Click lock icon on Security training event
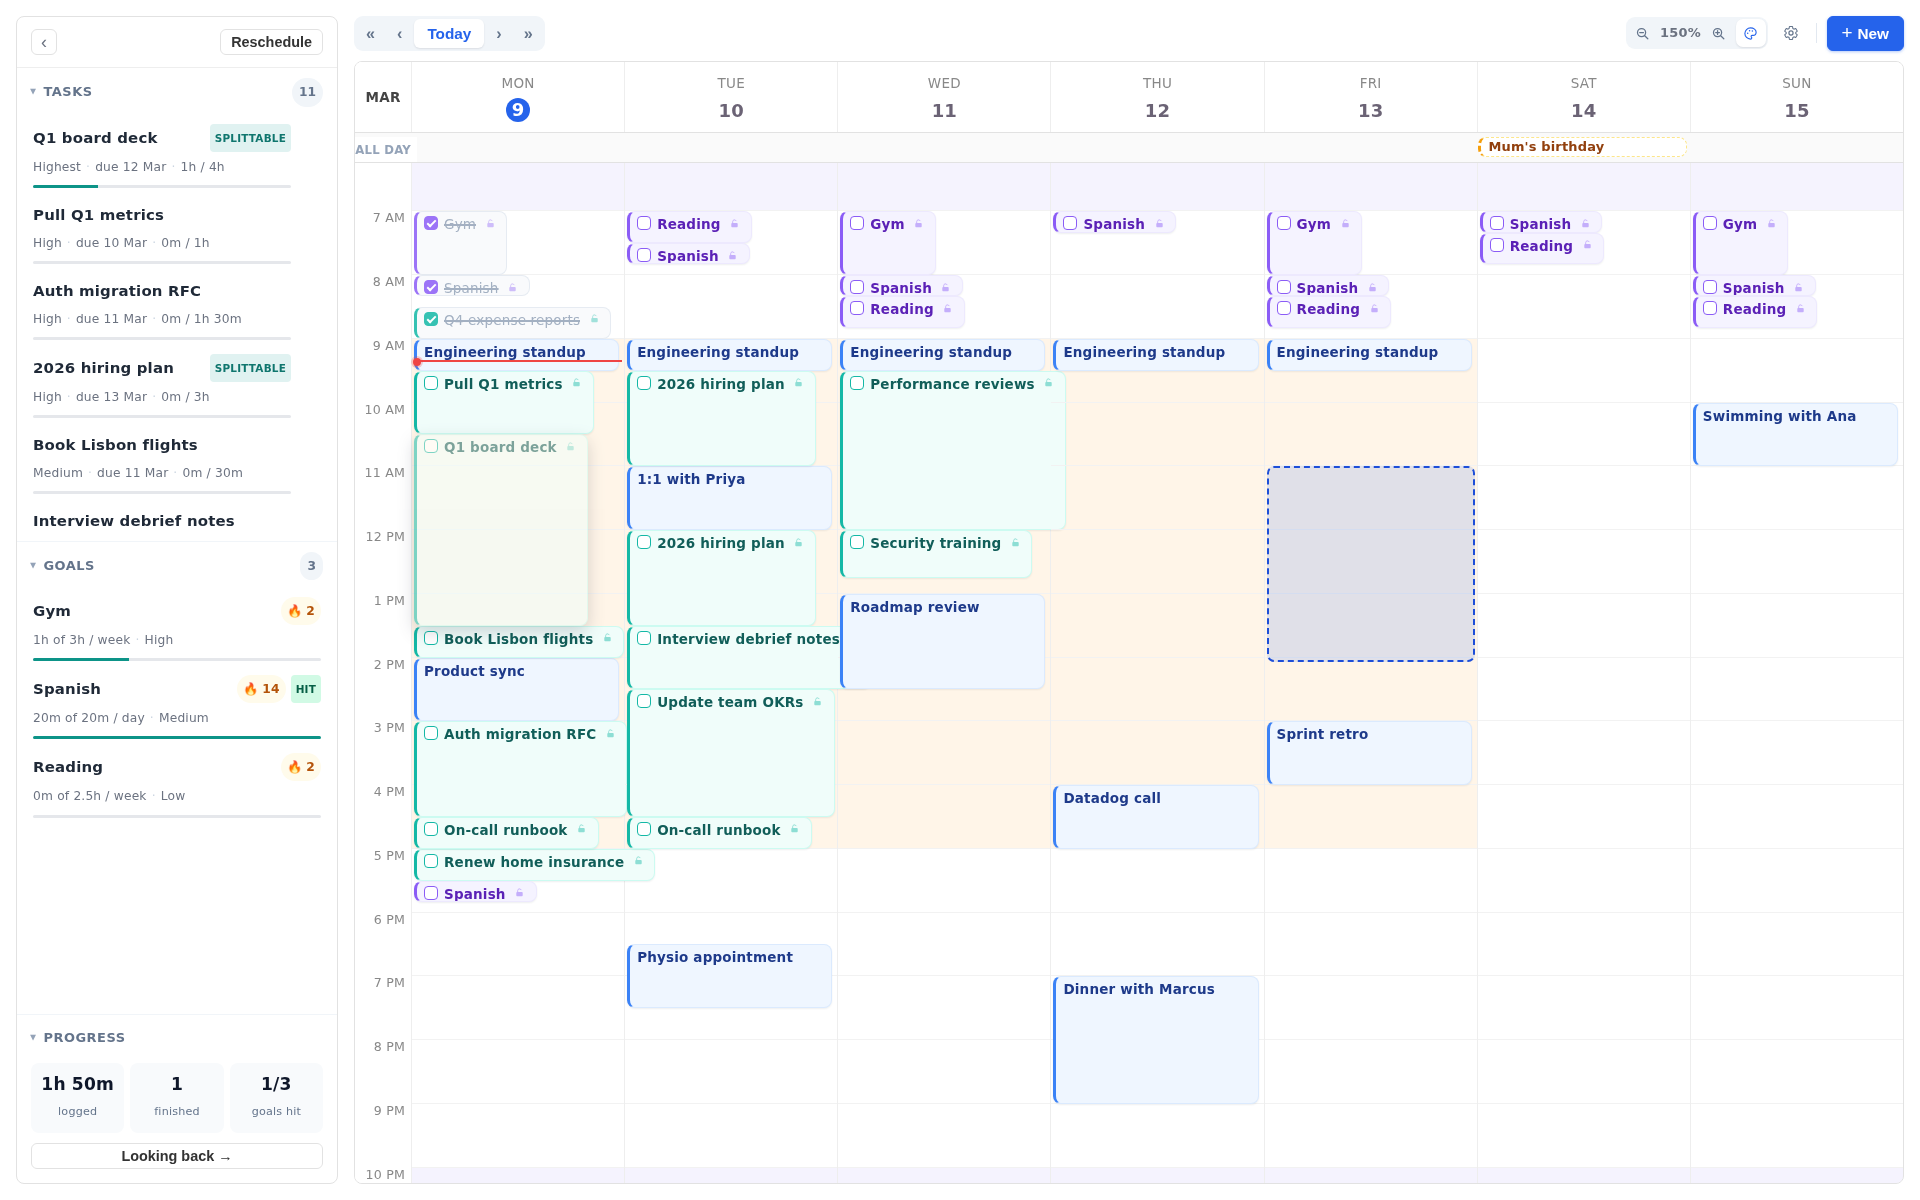Screen dimensions: 1920x1200 click(1015, 543)
